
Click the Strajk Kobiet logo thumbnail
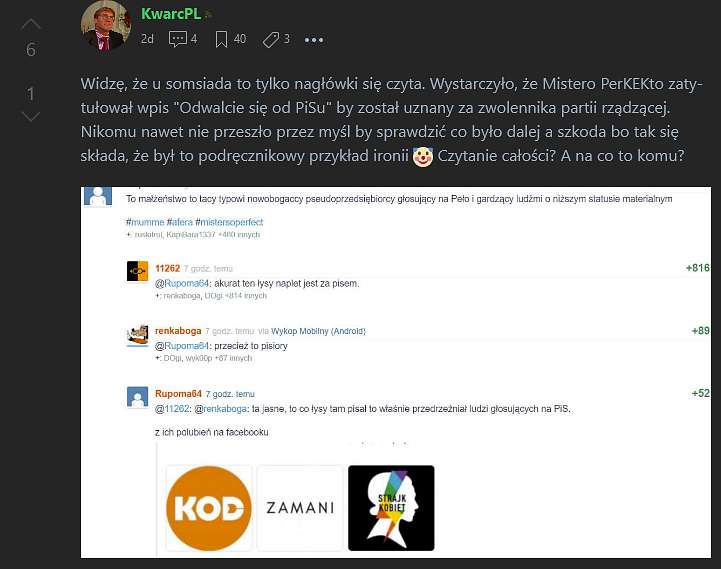(x=391, y=508)
